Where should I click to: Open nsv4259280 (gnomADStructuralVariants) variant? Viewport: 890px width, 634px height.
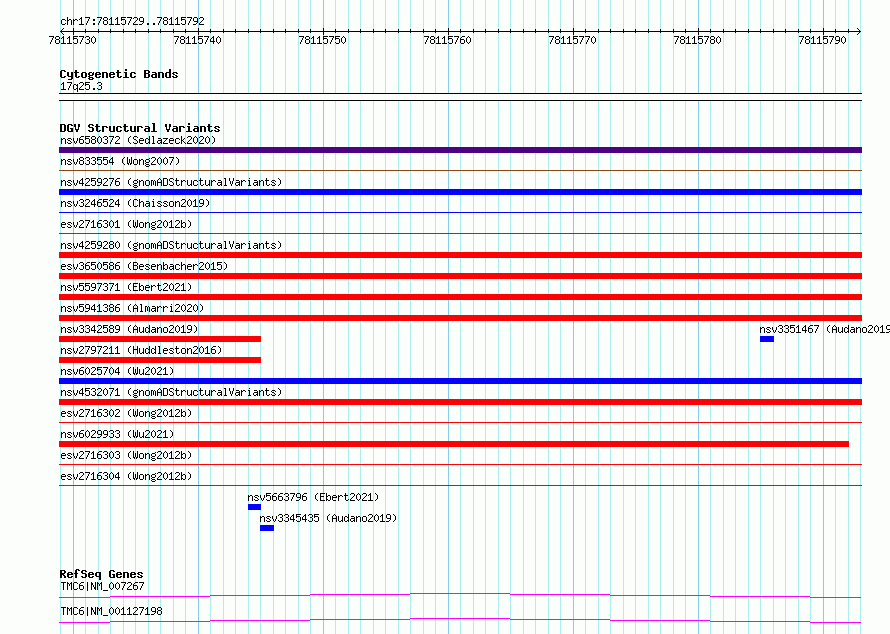tap(171, 245)
